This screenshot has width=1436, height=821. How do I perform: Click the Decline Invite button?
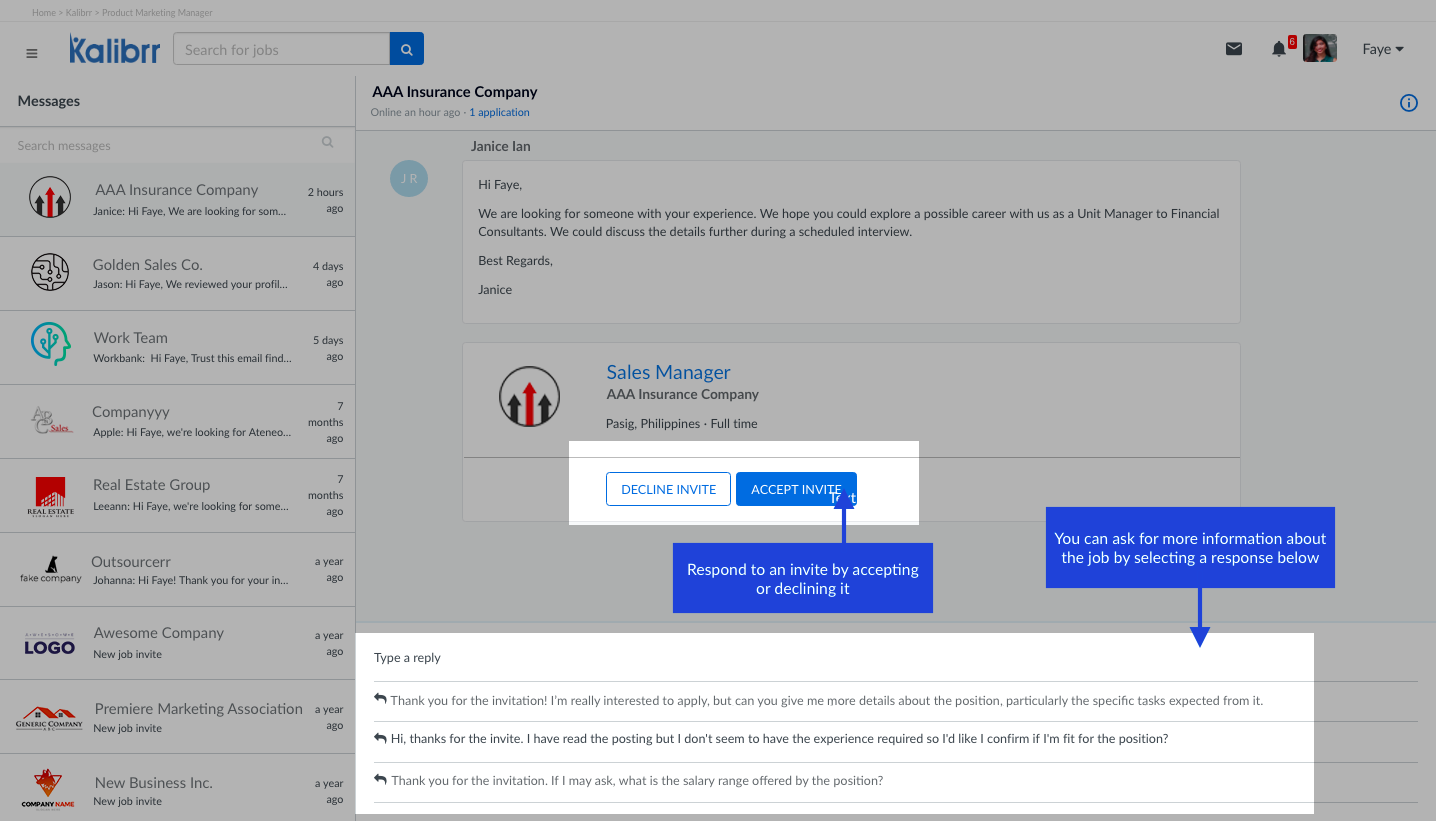[668, 489]
